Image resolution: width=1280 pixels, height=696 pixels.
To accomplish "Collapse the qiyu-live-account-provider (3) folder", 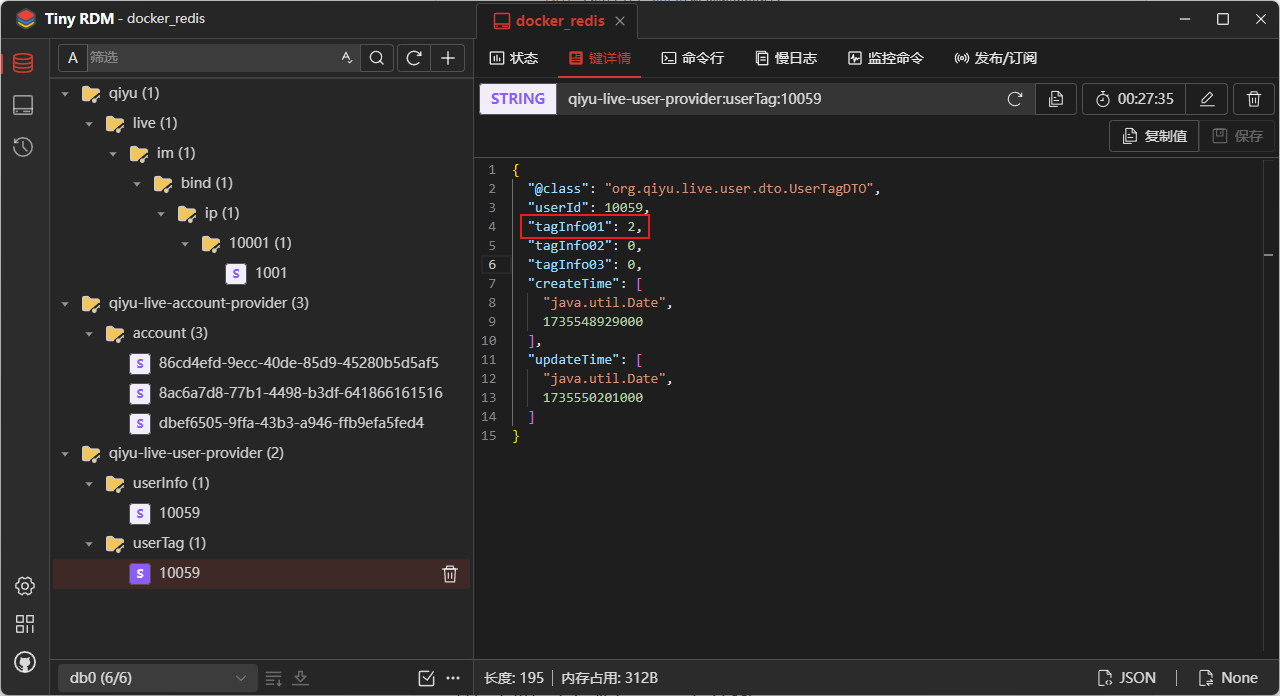I will point(65,303).
